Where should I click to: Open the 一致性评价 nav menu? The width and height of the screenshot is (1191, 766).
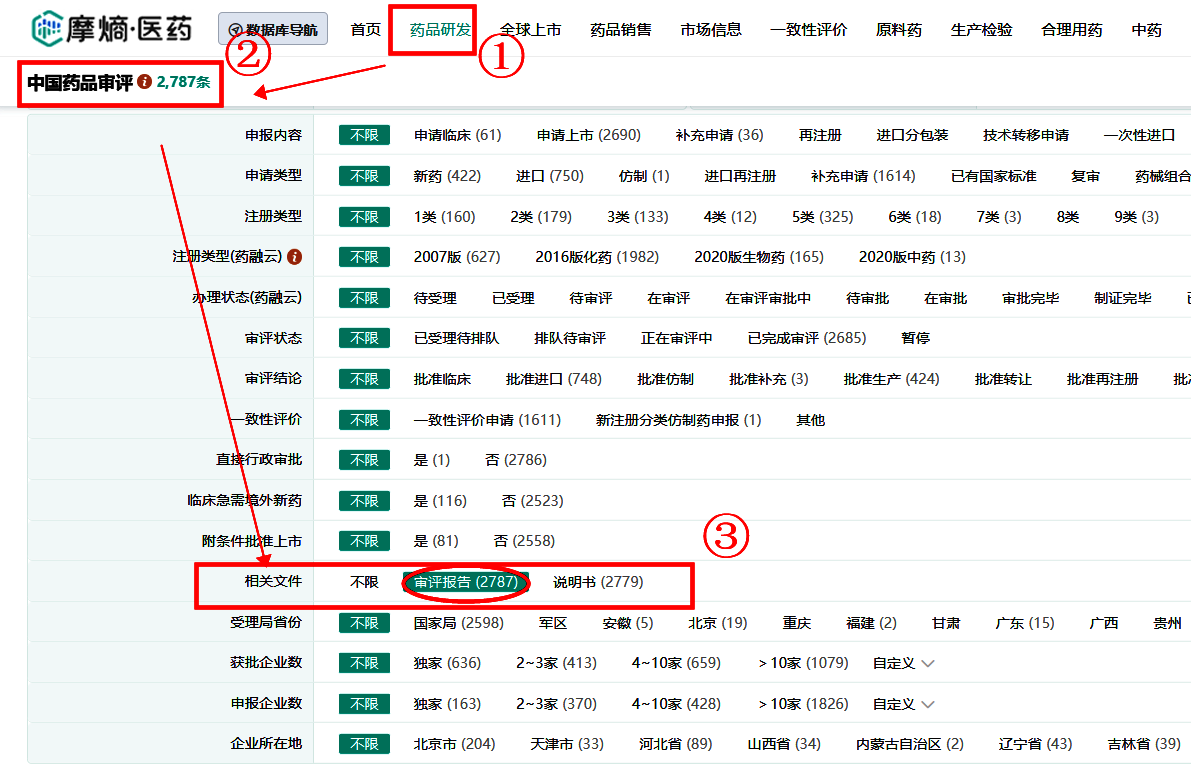click(808, 30)
